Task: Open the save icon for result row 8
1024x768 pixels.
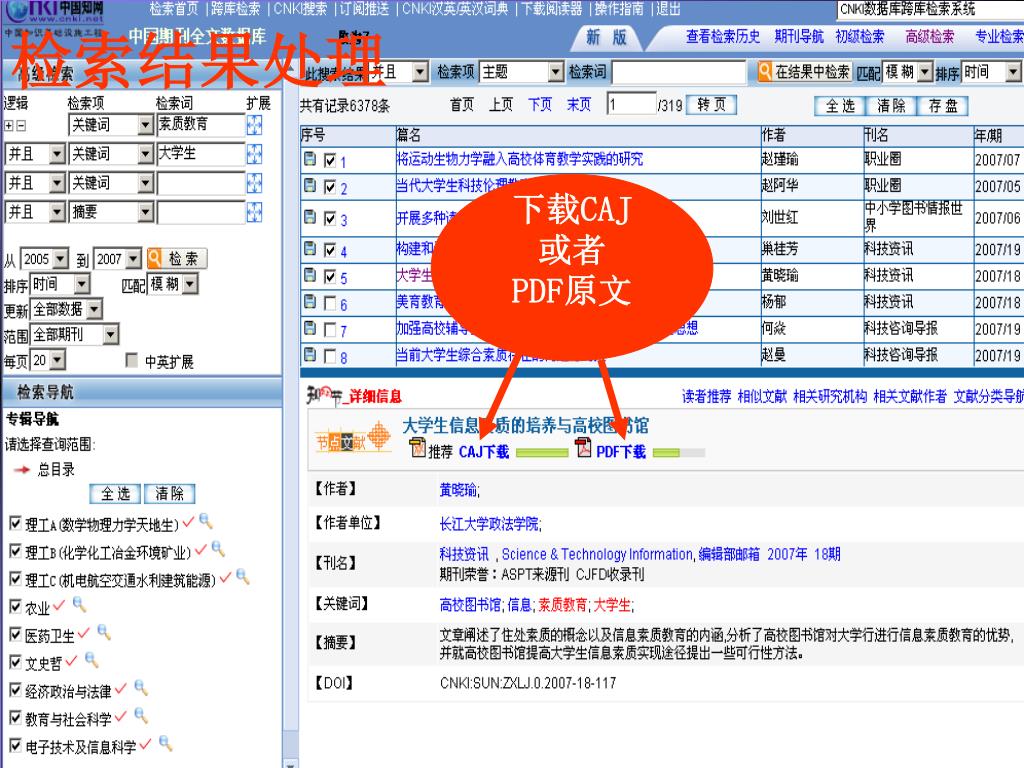Action: coord(310,355)
